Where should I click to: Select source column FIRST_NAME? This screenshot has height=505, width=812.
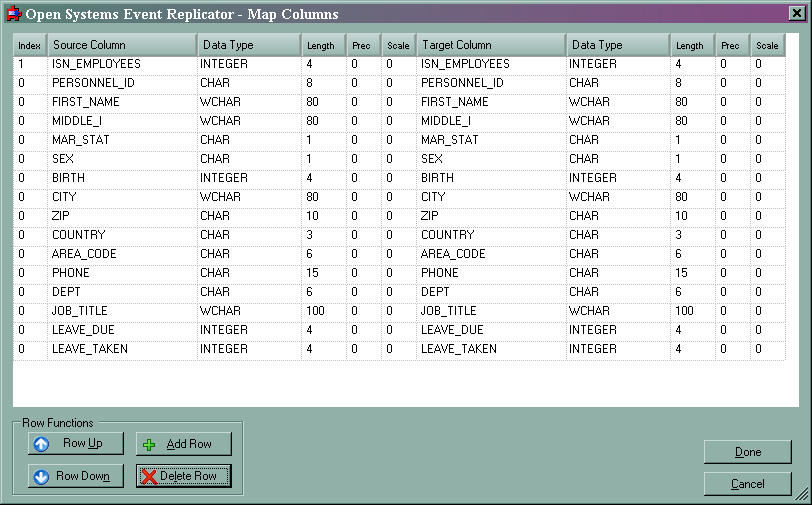(122, 102)
